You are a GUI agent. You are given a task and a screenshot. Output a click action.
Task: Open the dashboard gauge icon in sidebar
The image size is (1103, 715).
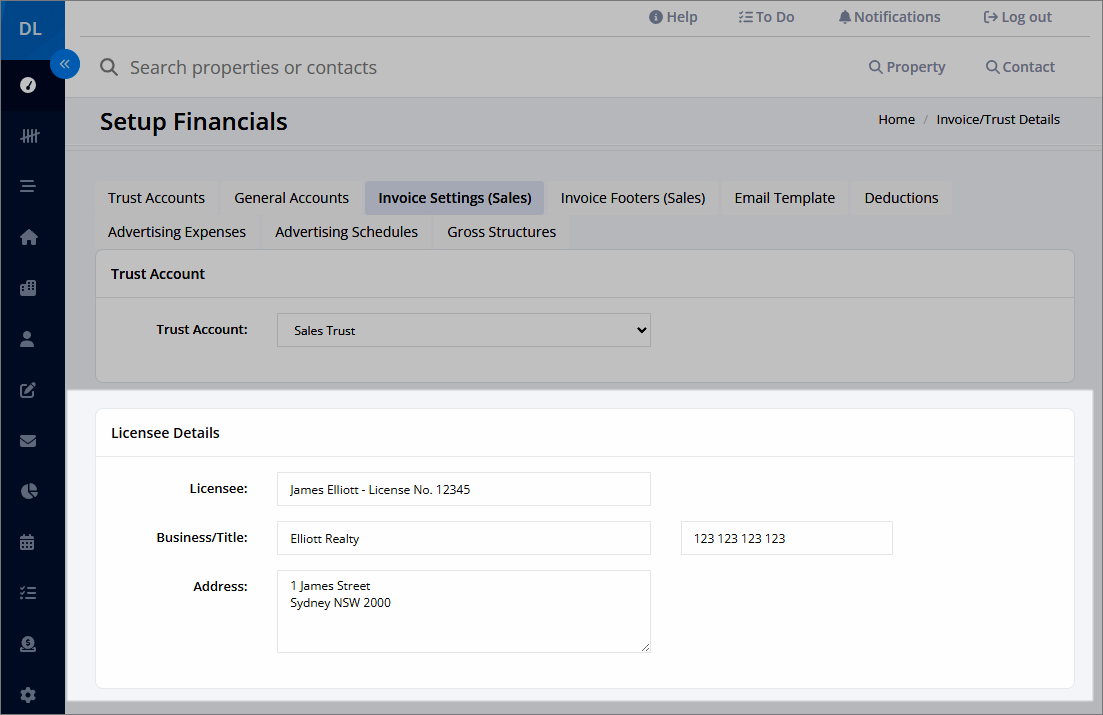(x=28, y=85)
